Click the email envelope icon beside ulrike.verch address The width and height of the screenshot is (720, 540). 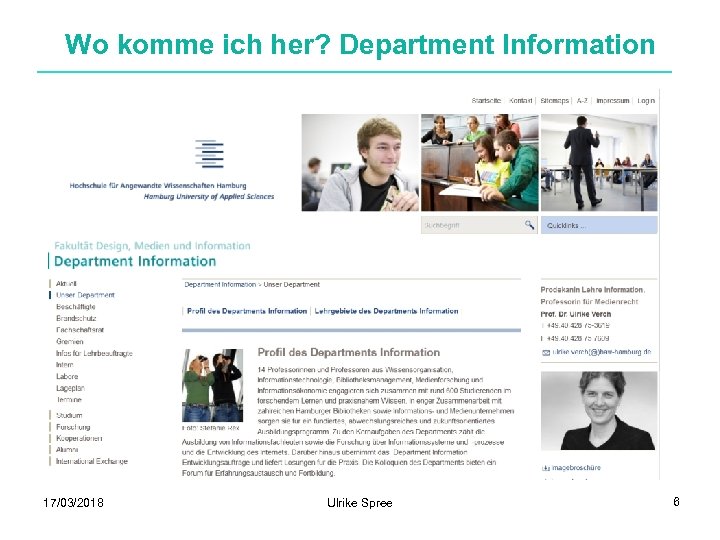(x=546, y=353)
